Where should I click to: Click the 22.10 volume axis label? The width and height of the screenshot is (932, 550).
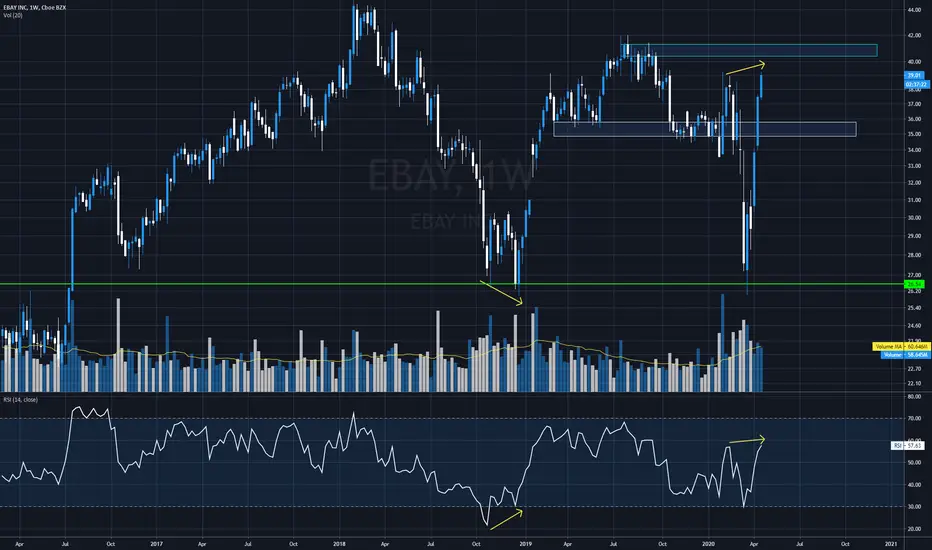click(914, 384)
